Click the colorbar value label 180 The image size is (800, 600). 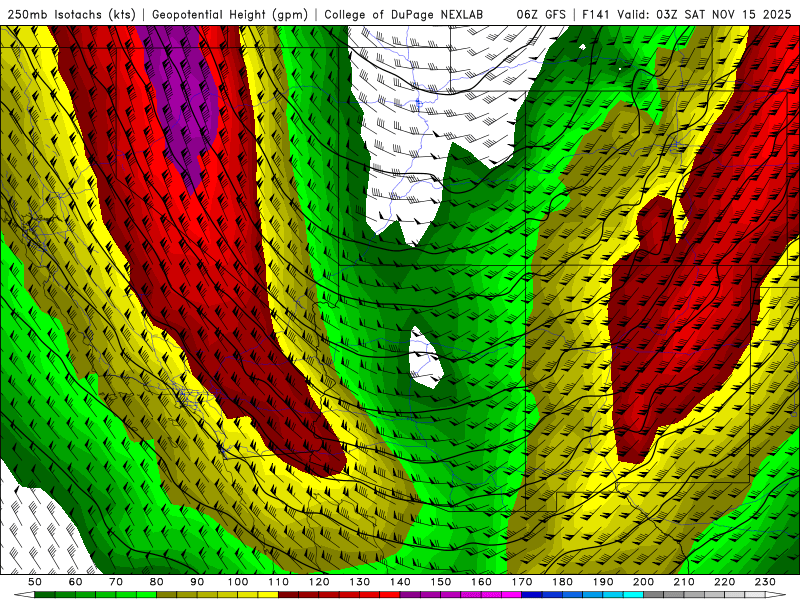[562, 582]
